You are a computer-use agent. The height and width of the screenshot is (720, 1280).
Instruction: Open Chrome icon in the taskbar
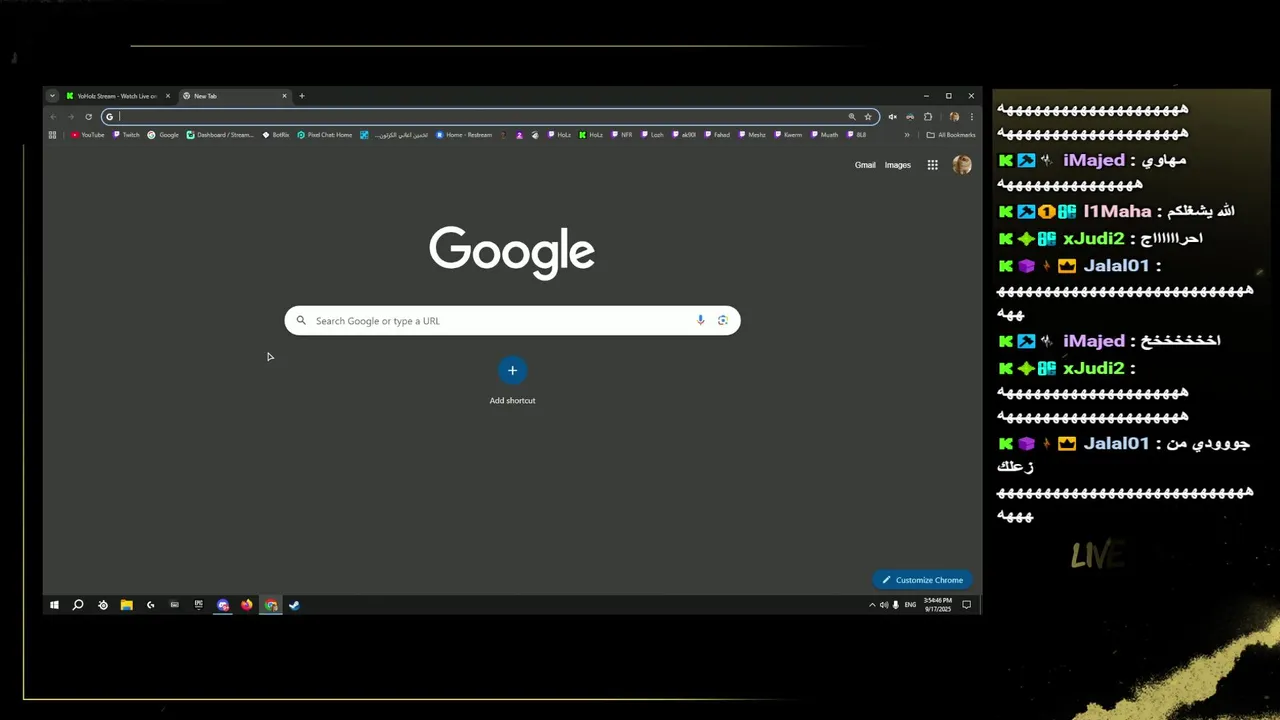pos(271,605)
